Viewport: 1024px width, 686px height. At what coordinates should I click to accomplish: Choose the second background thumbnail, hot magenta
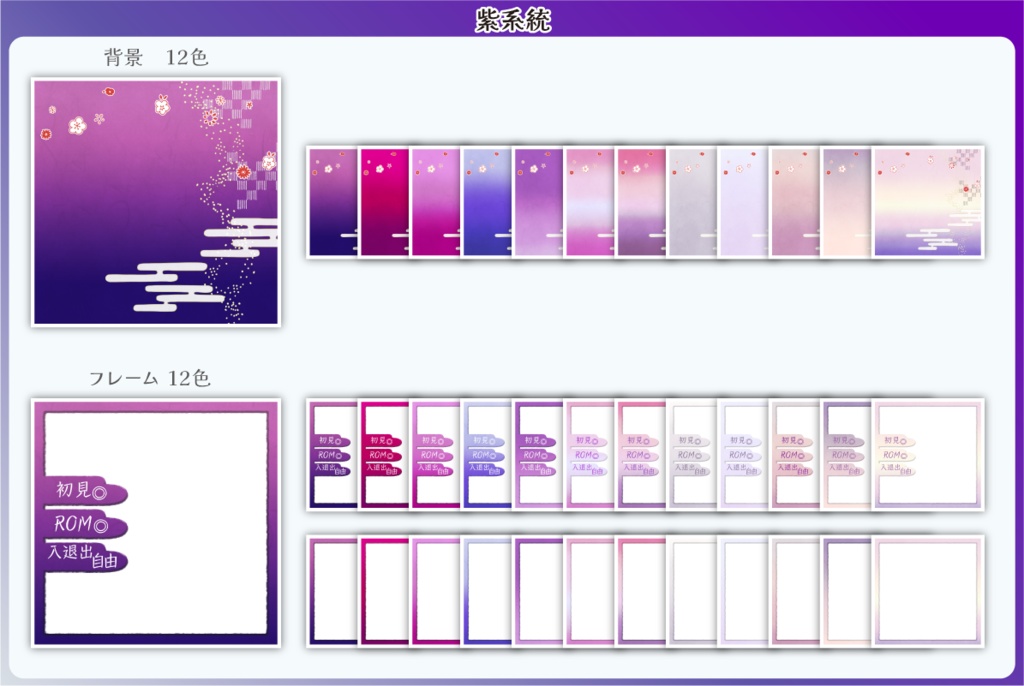[x=384, y=202]
